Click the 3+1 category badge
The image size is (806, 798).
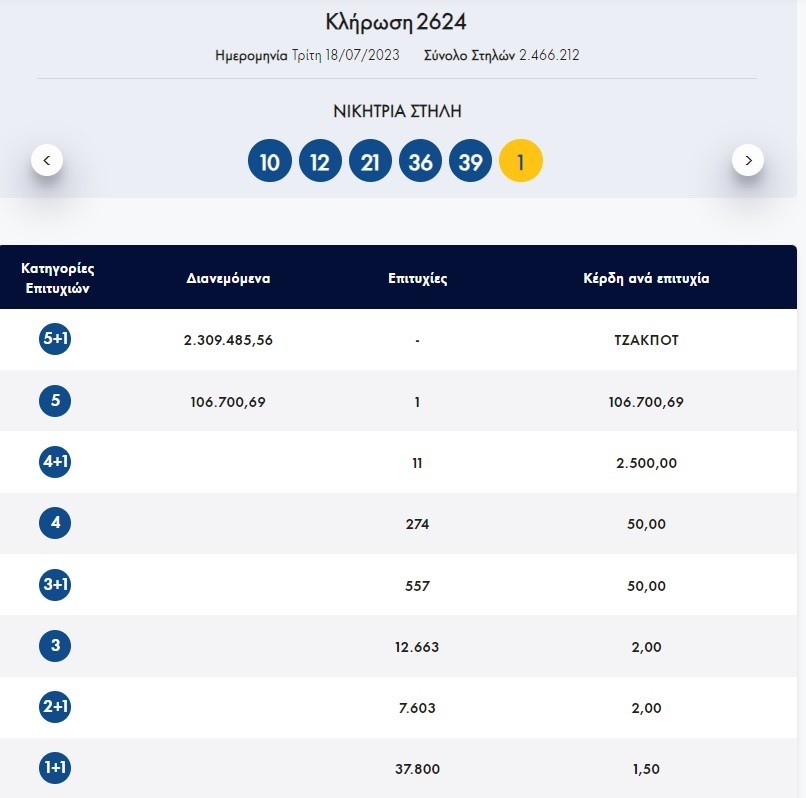tap(55, 585)
